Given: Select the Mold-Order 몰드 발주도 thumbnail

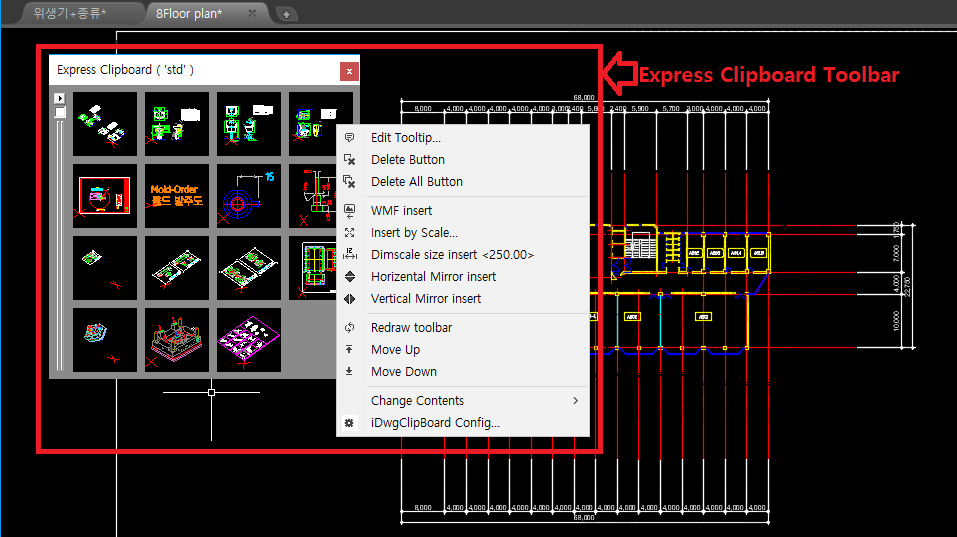Looking at the screenshot, I should [177, 196].
